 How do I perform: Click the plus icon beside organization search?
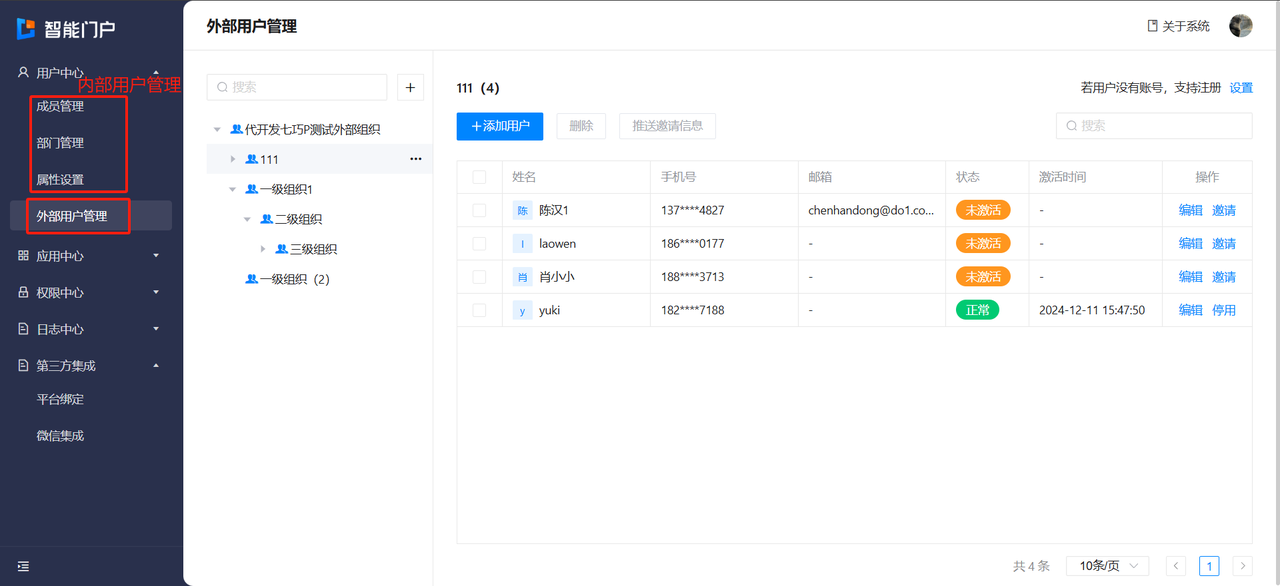click(x=410, y=87)
